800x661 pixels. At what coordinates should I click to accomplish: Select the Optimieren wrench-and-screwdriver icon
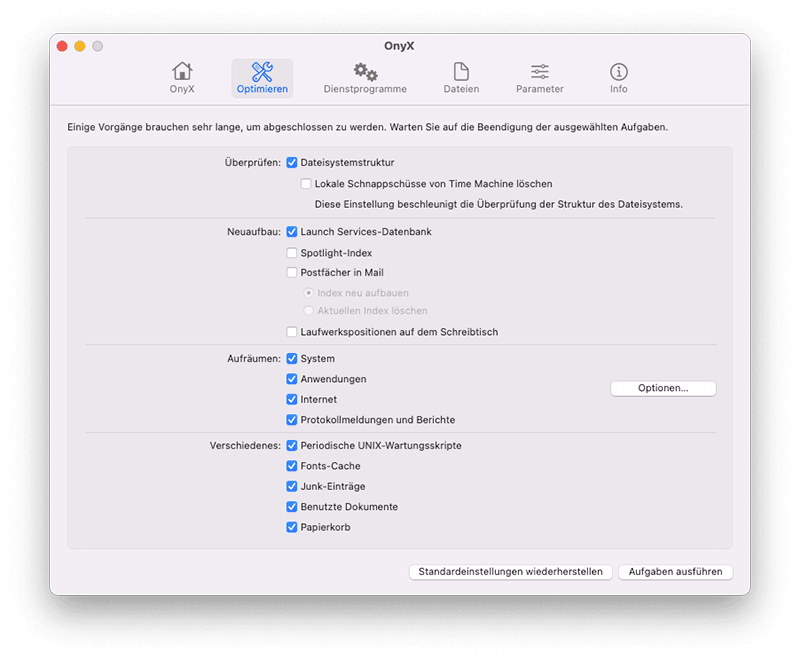(262, 72)
